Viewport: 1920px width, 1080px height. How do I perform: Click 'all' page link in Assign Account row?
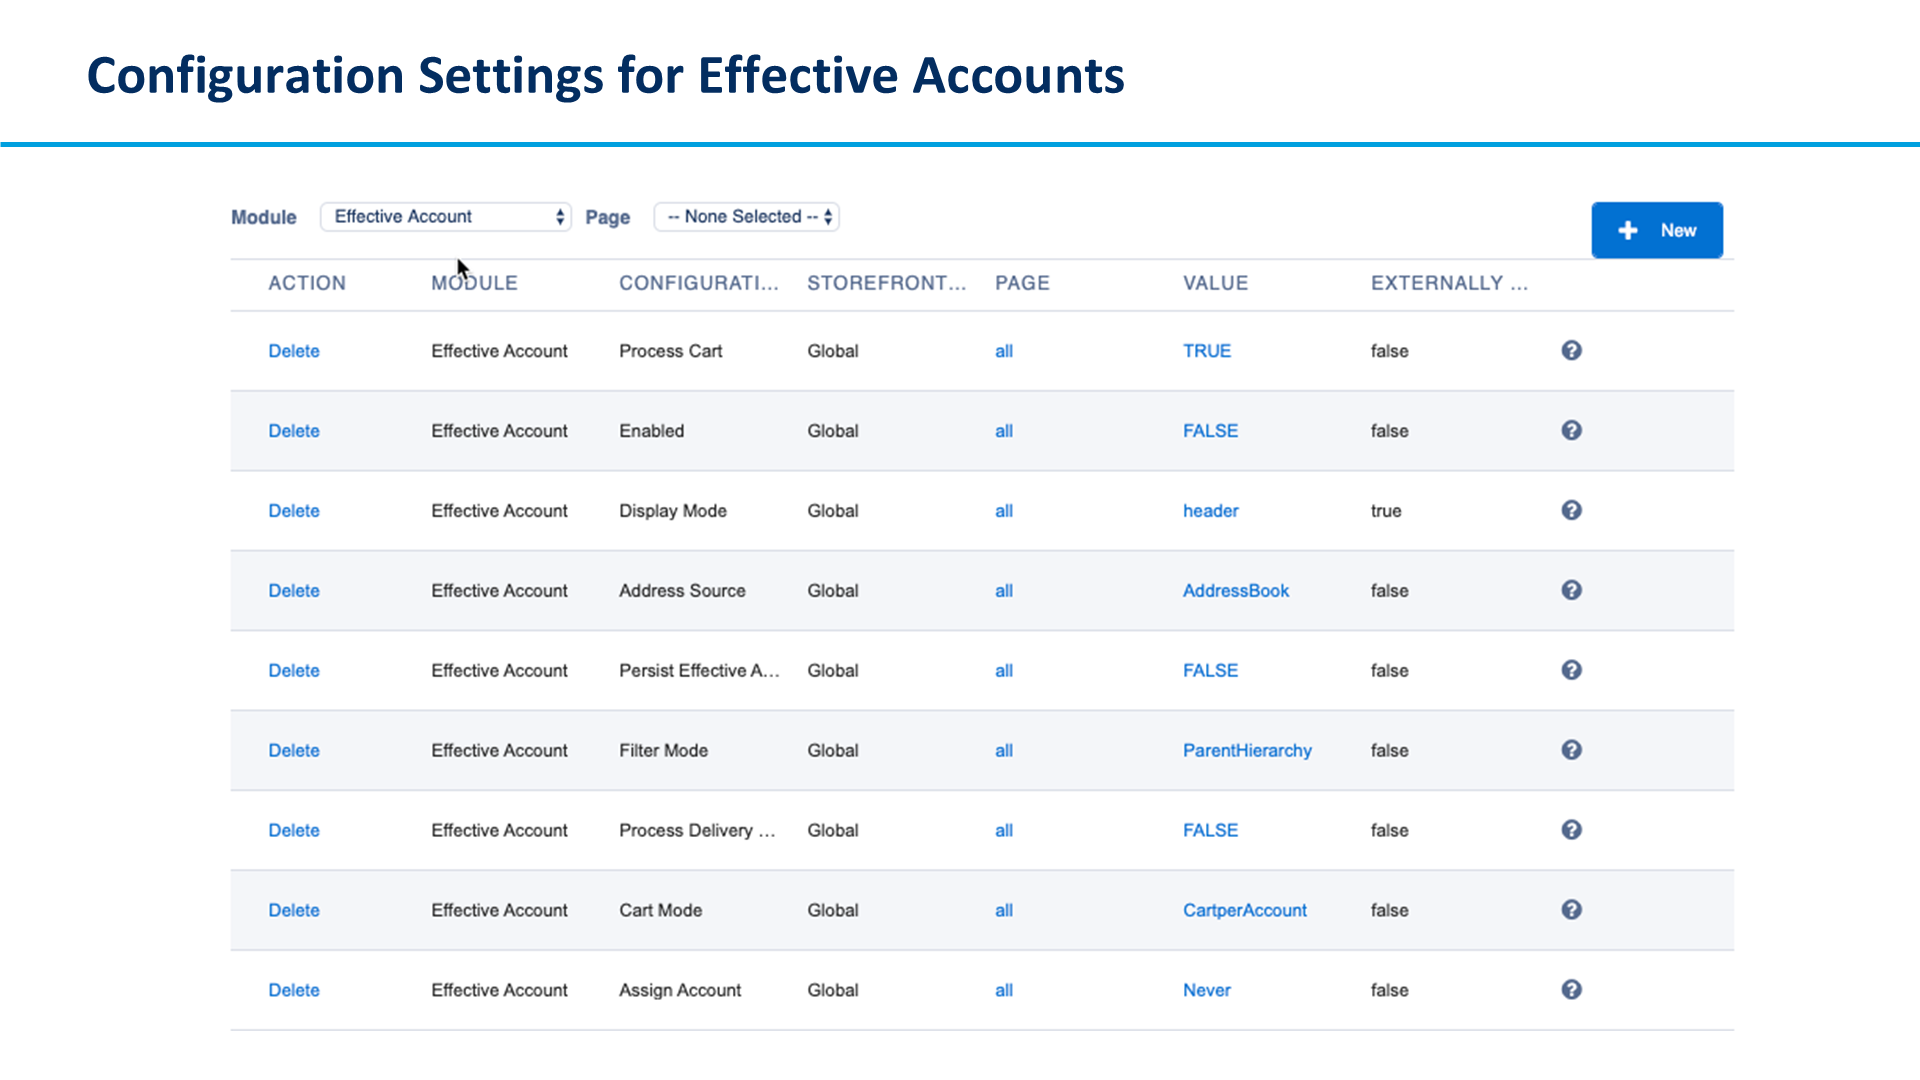(1004, 991)
